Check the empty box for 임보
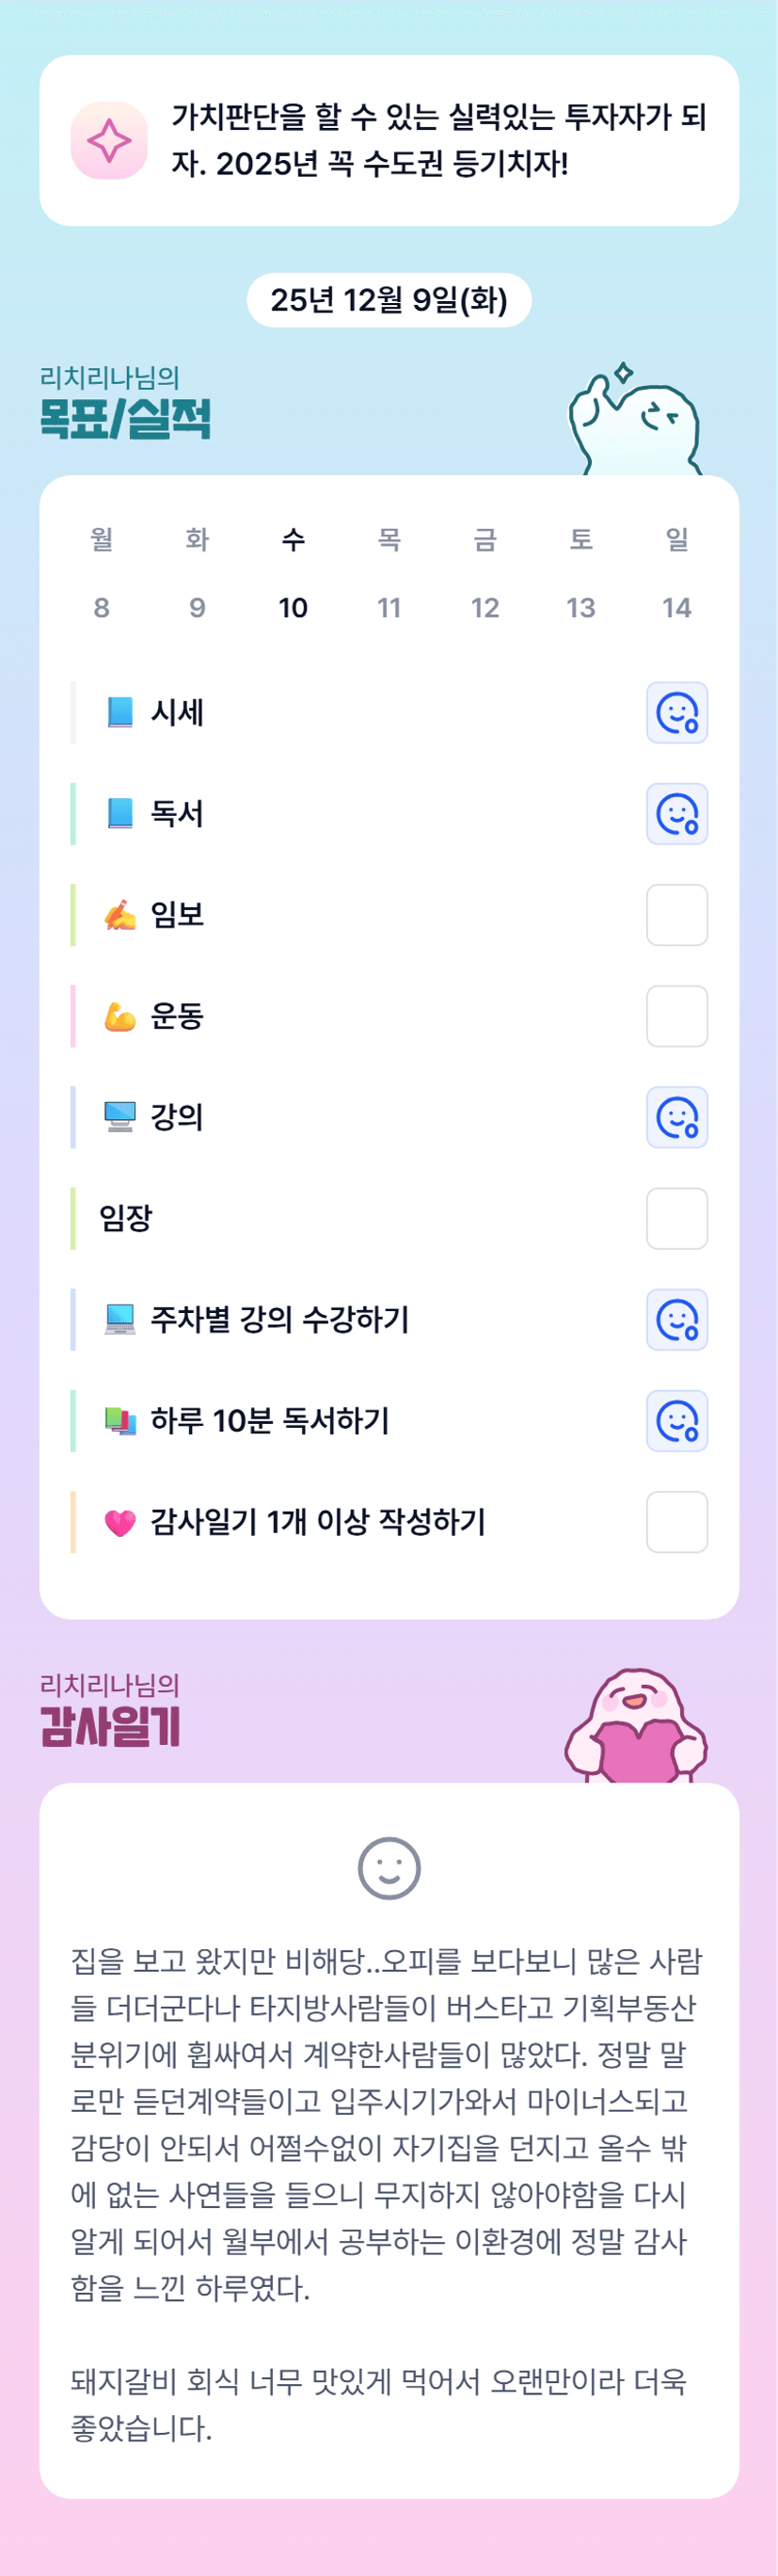This screenshot has height=2576, width=778. click(x=677, y=914)
